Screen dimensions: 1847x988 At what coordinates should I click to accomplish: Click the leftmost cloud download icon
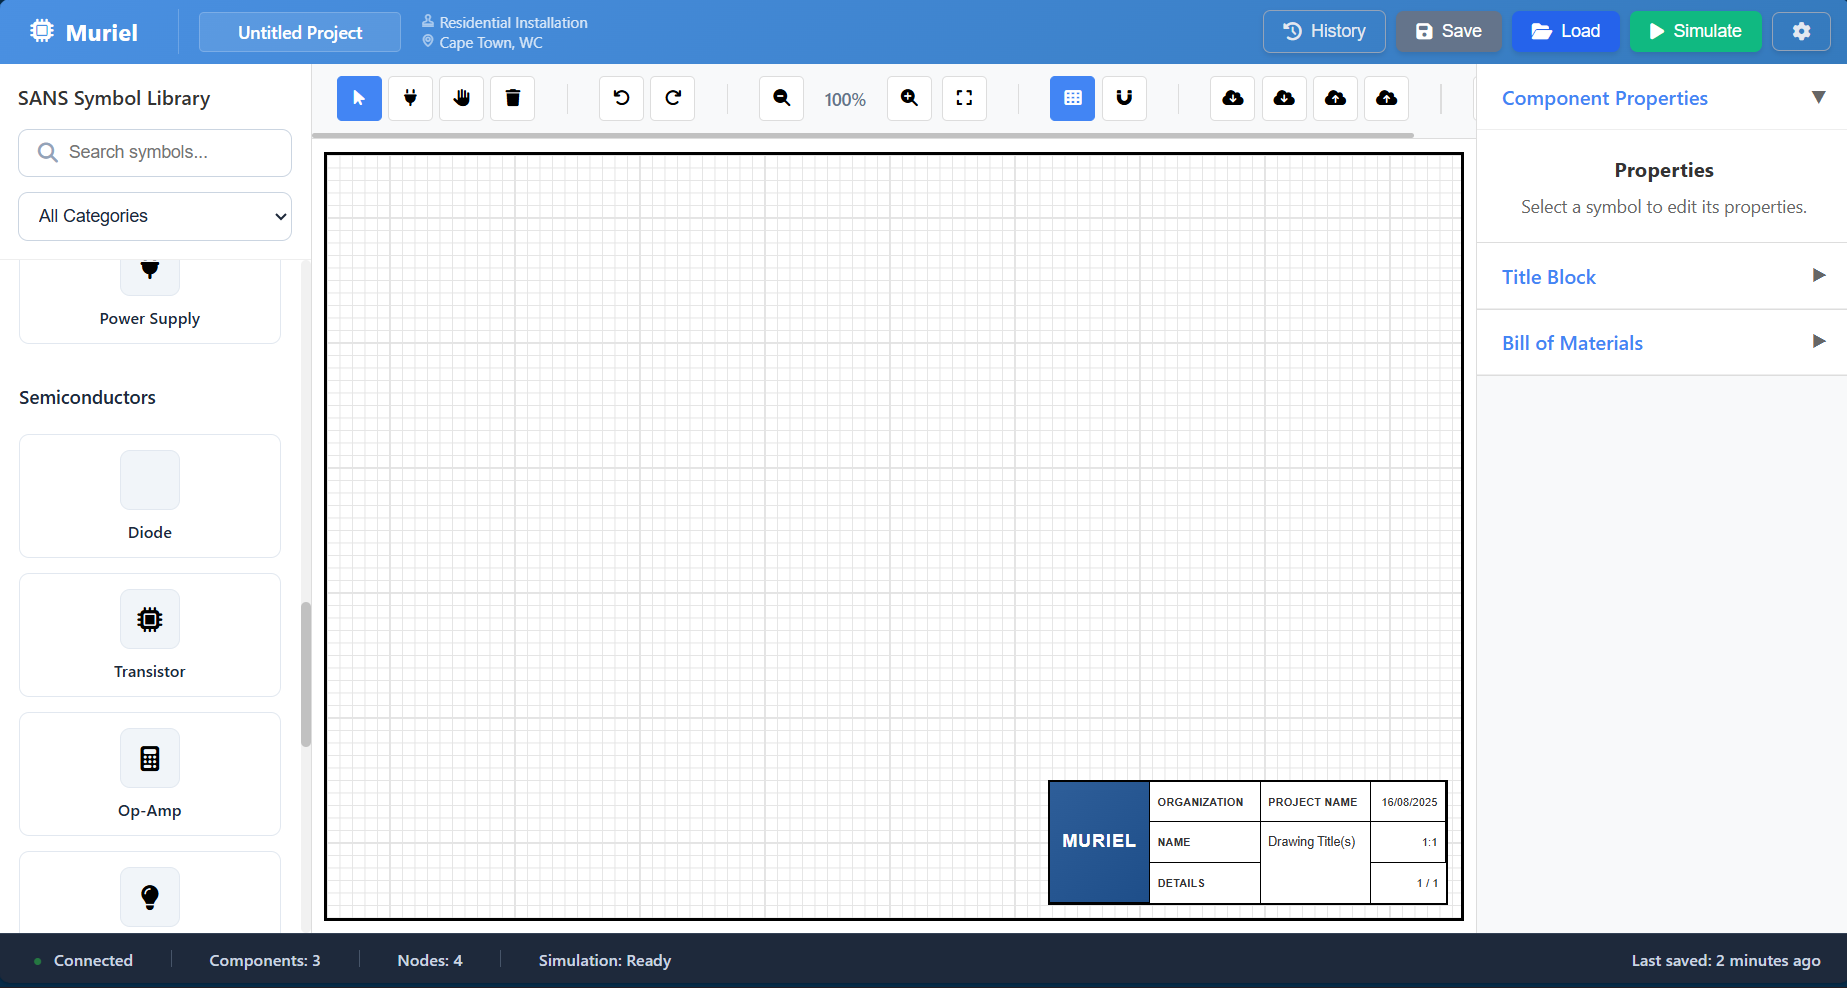[x=1233, y=98]
